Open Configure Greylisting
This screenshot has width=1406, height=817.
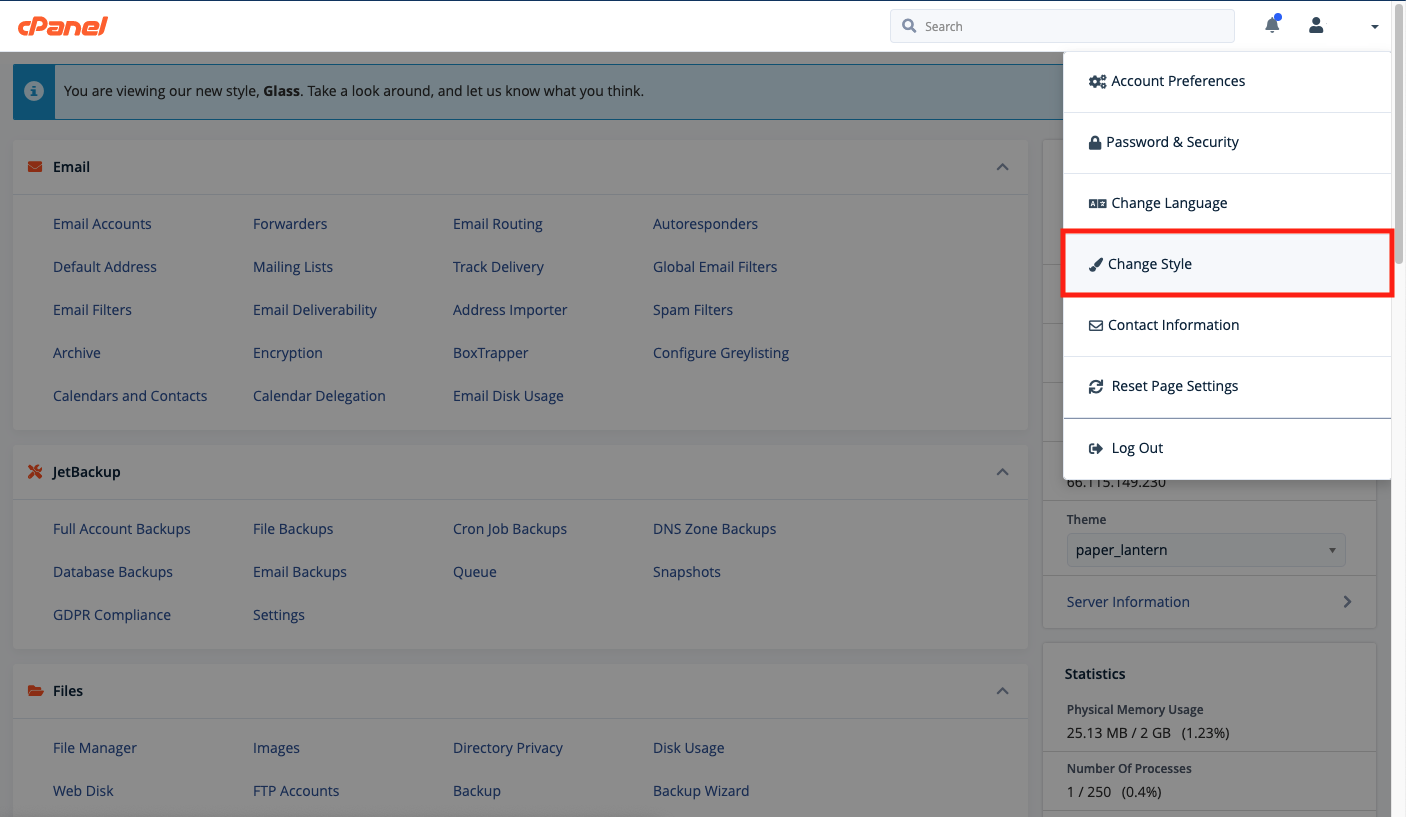coord(721,353)
